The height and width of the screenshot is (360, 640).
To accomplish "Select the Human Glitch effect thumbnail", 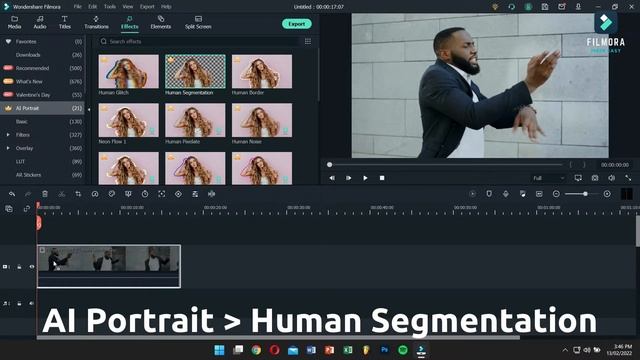I will pos(129,71).
